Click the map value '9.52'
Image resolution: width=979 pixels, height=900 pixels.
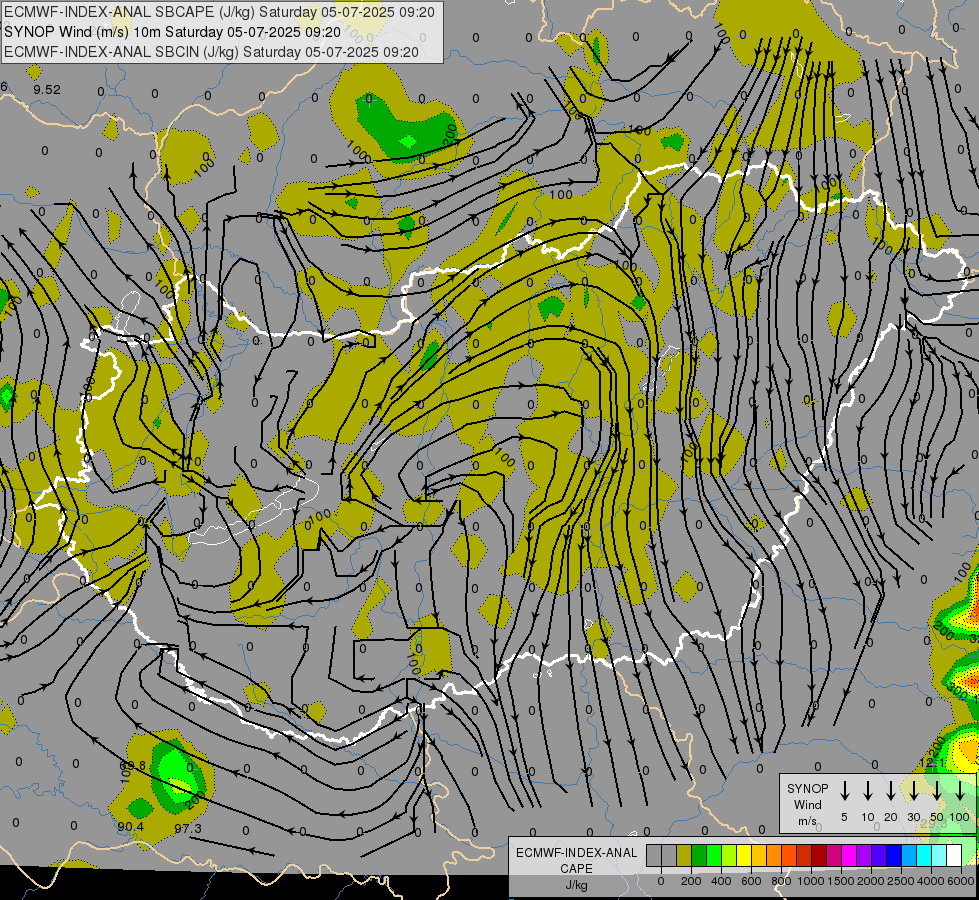pyautogui.click(x=47, y=90)
